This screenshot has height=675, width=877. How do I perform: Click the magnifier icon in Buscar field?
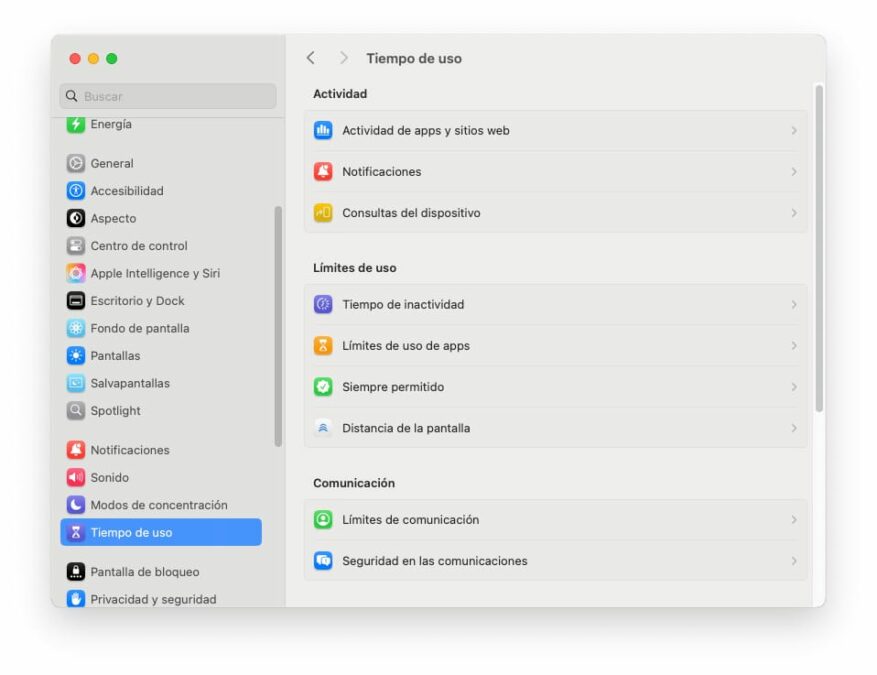point(72,96)
